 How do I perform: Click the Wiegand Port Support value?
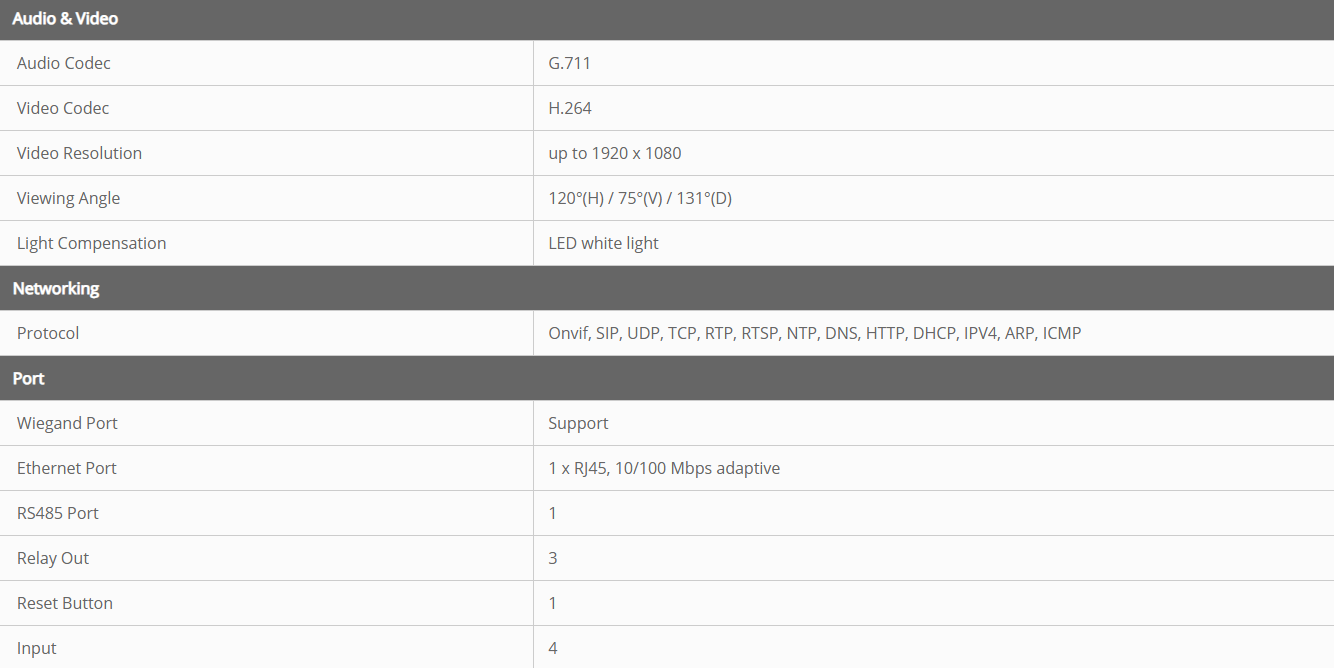coord(578,423)
